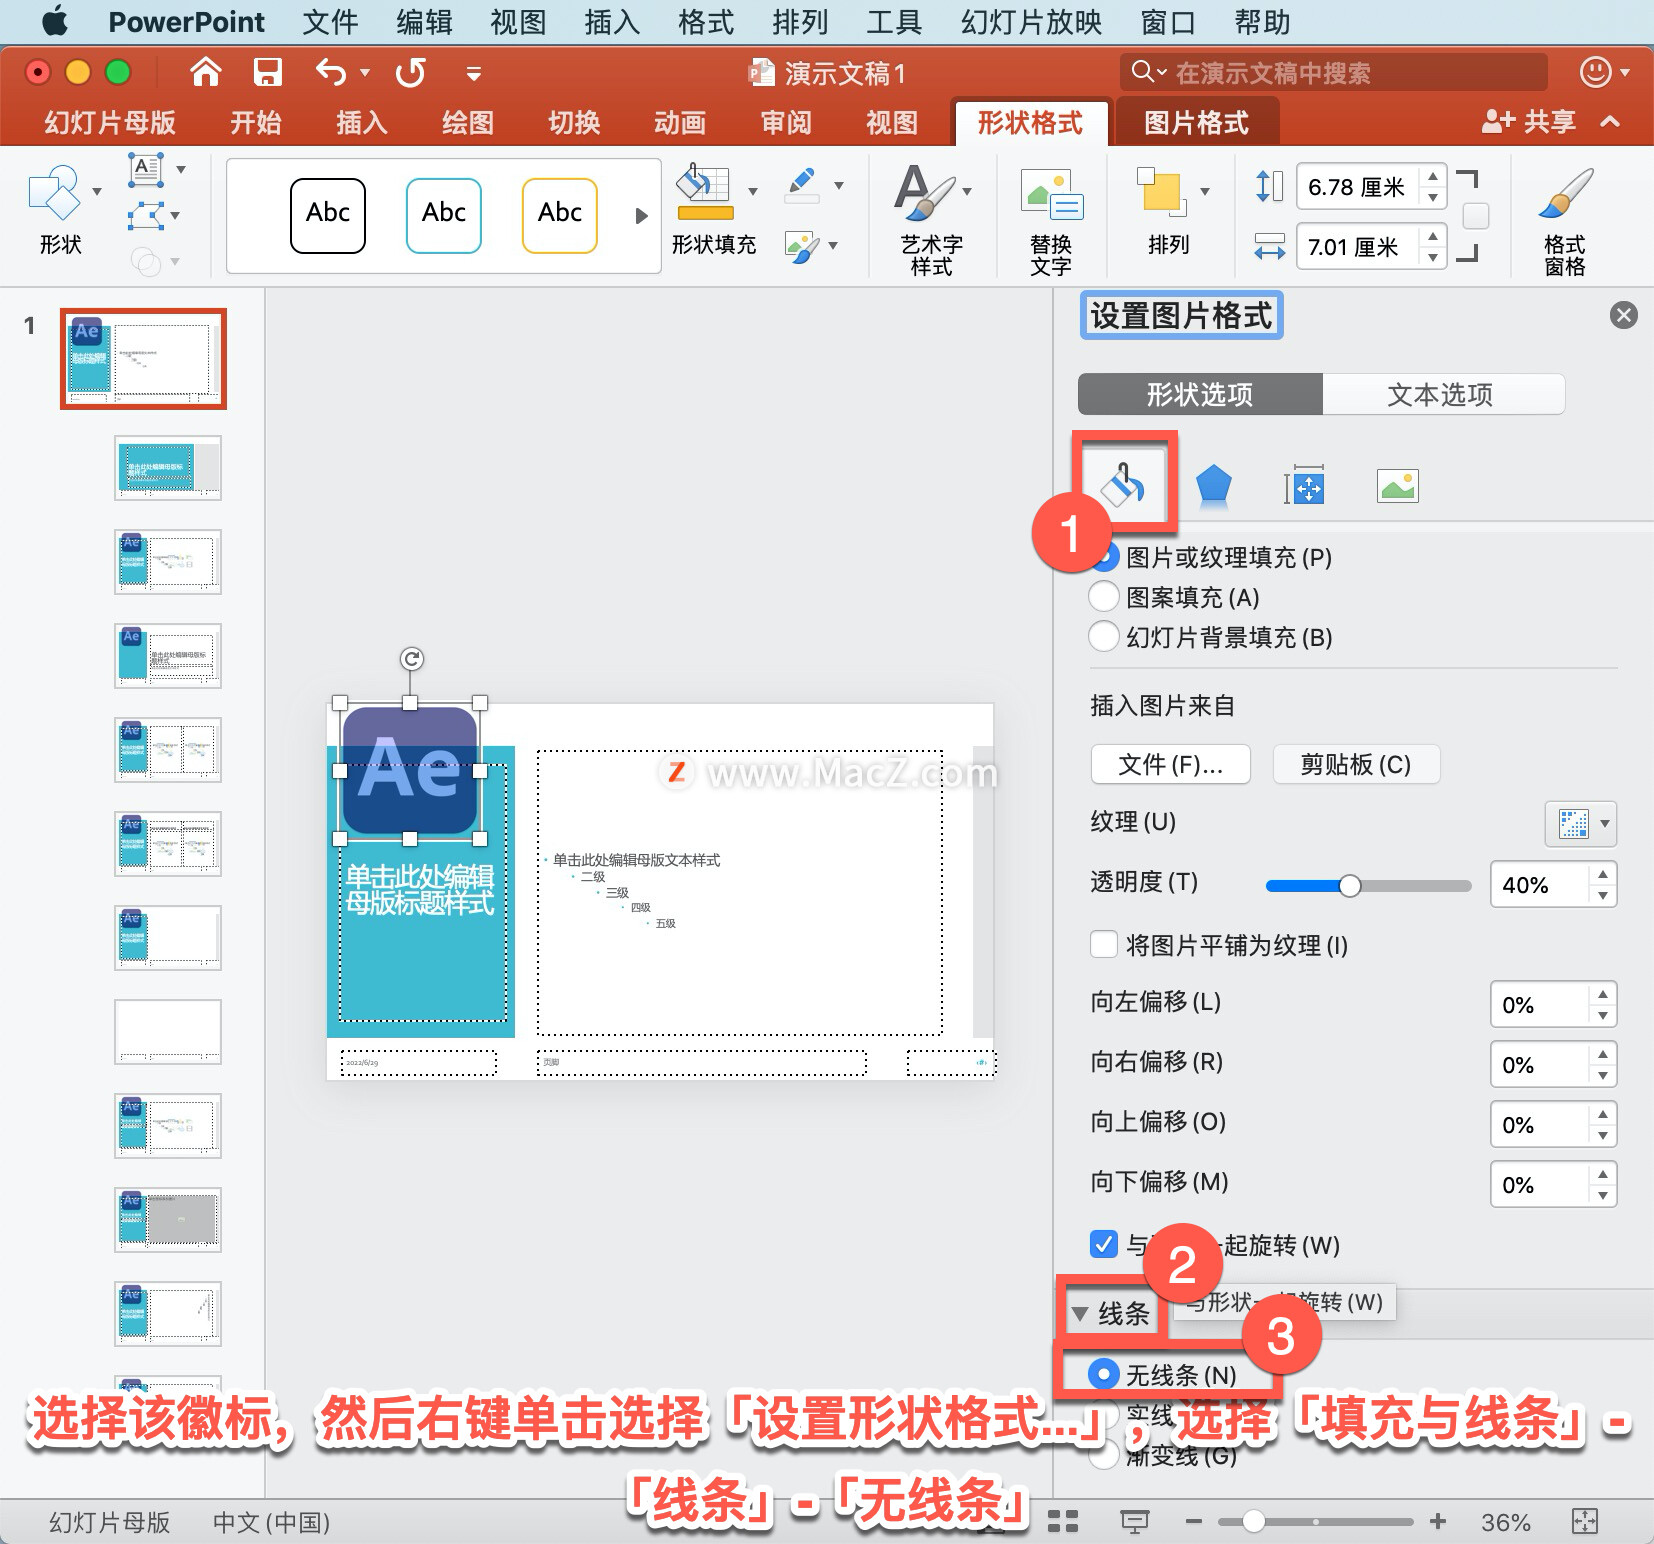Open the 形状填充 dropdown arrow
The image size is (1654, 1544).
[753, 192]
